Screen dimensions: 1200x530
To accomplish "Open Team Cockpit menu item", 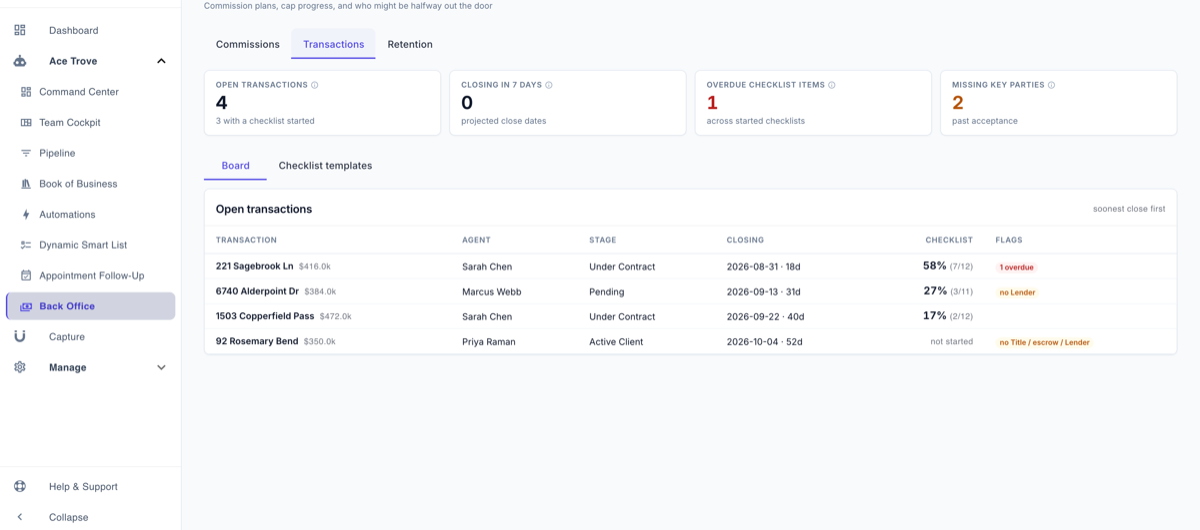I will tap(70, 122).
